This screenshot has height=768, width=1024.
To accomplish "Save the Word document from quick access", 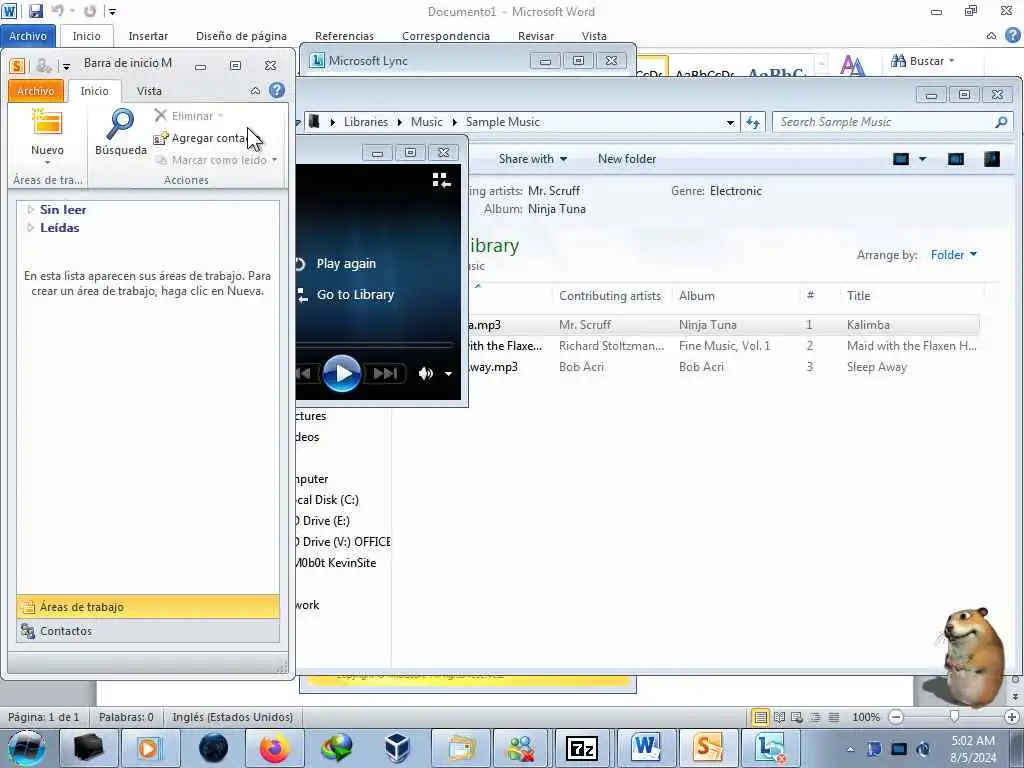I will (35, 11).
